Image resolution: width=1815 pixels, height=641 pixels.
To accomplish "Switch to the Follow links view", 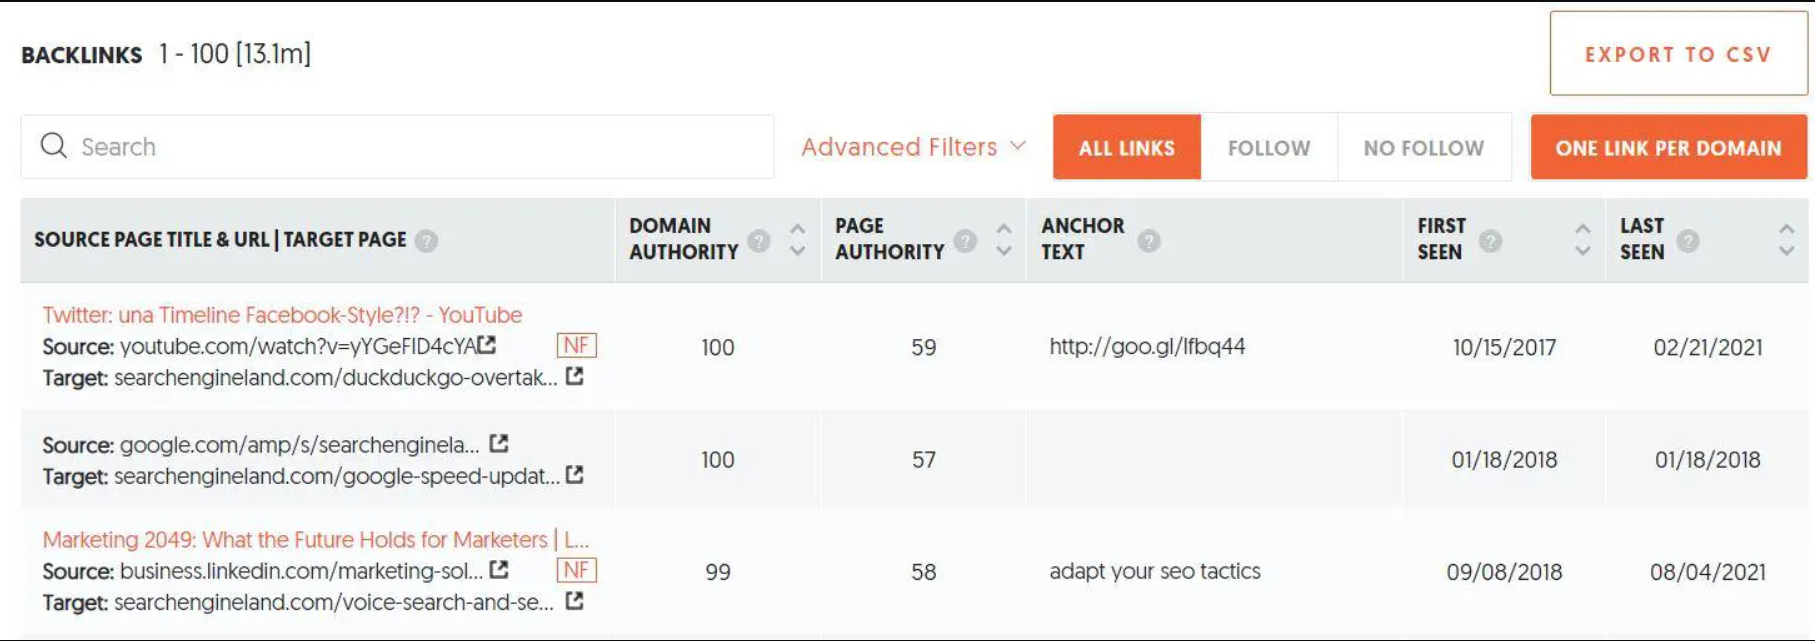I will (x=1267, y=147).
